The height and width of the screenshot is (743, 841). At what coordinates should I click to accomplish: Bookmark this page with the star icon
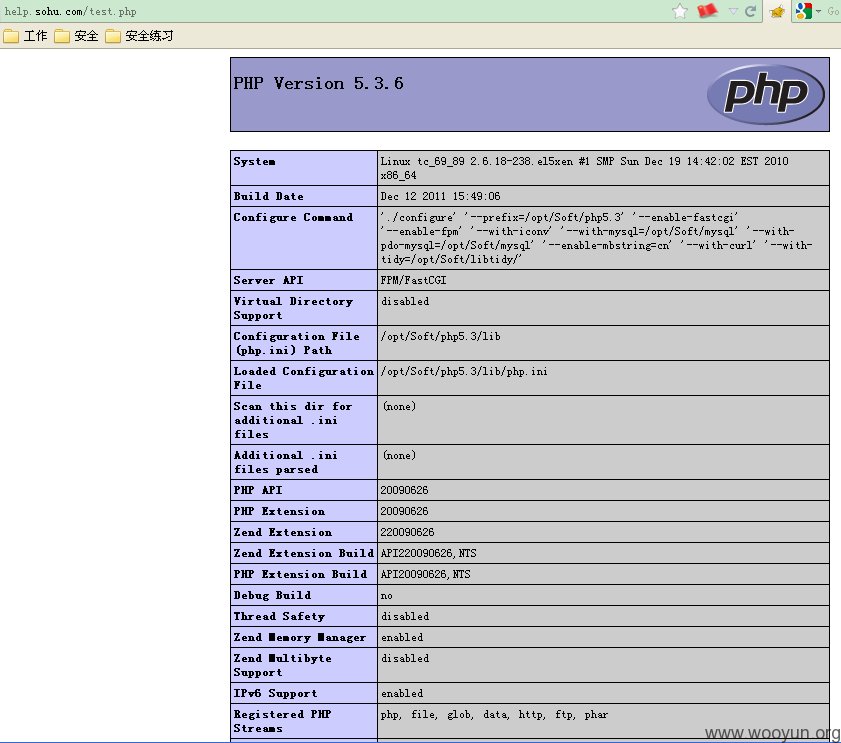[x=680, y=11]
